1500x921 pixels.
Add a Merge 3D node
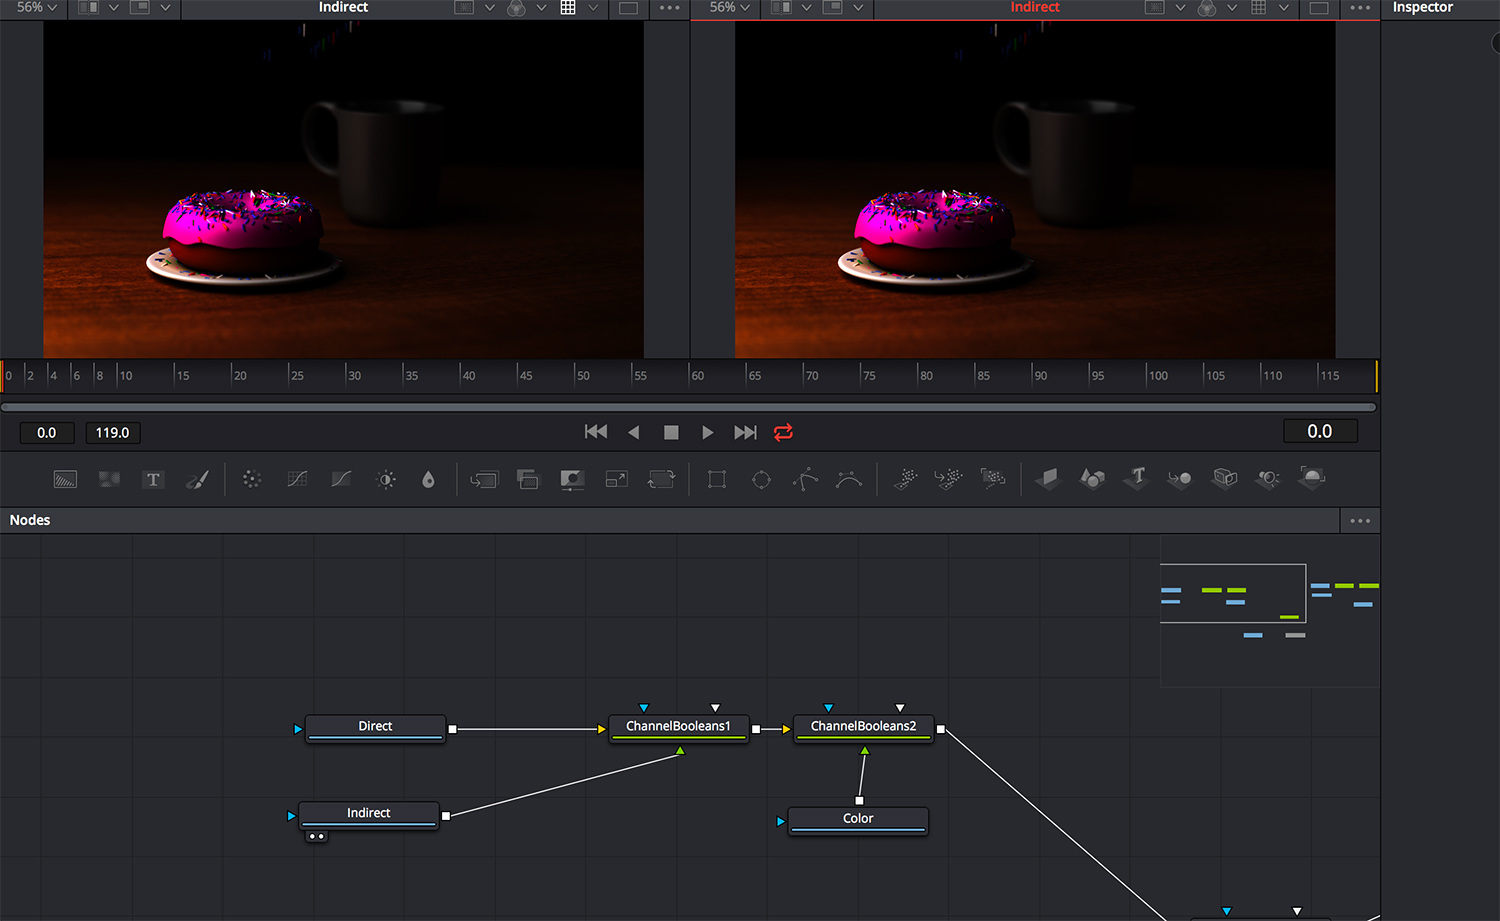coord(1180,479)
